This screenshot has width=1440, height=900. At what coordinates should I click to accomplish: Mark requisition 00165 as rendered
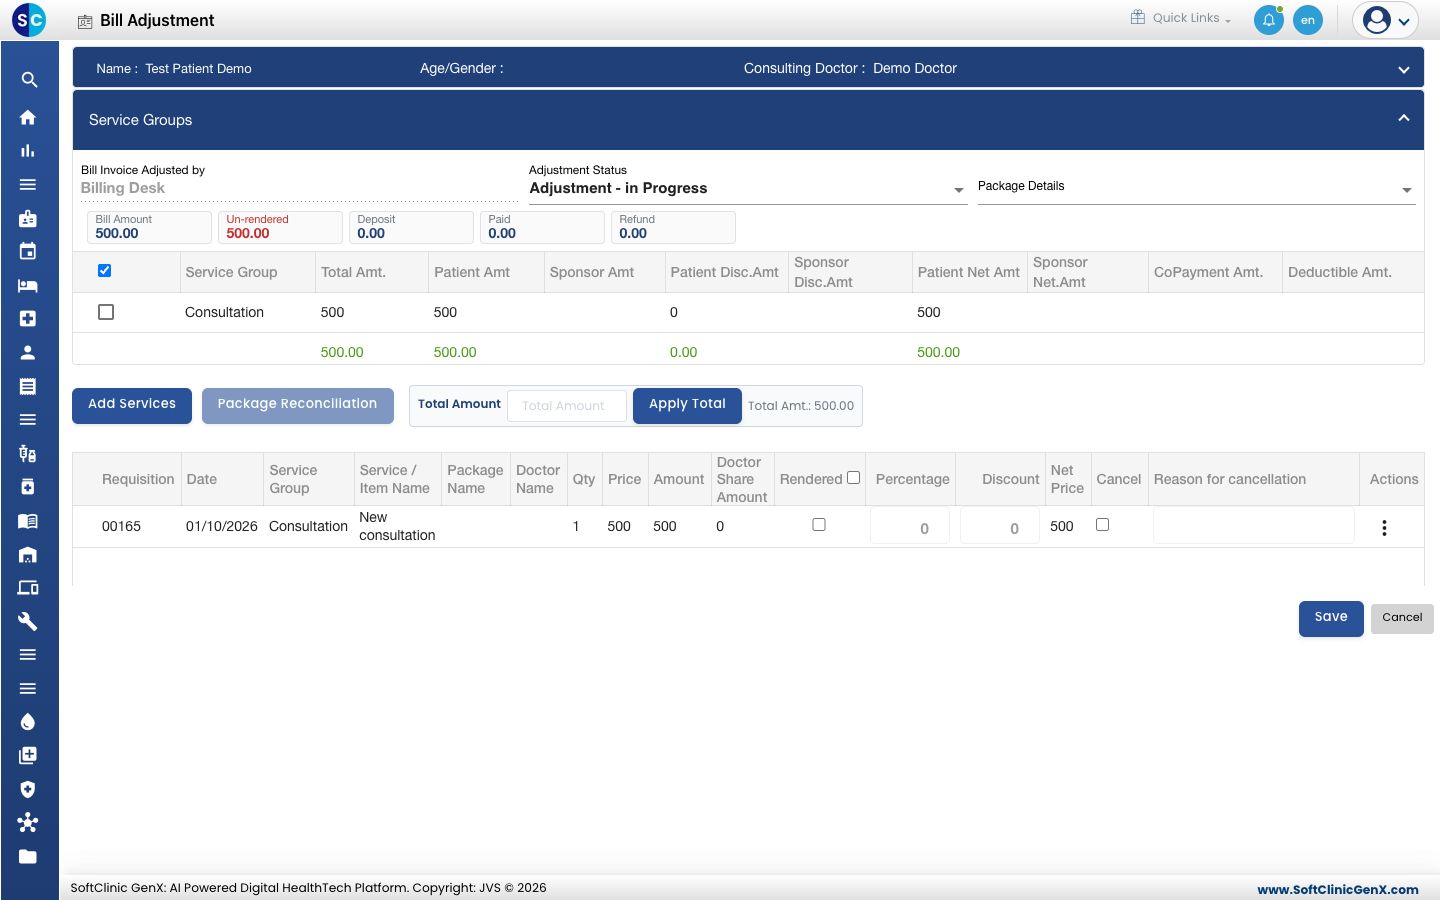[x=819, y=525]
